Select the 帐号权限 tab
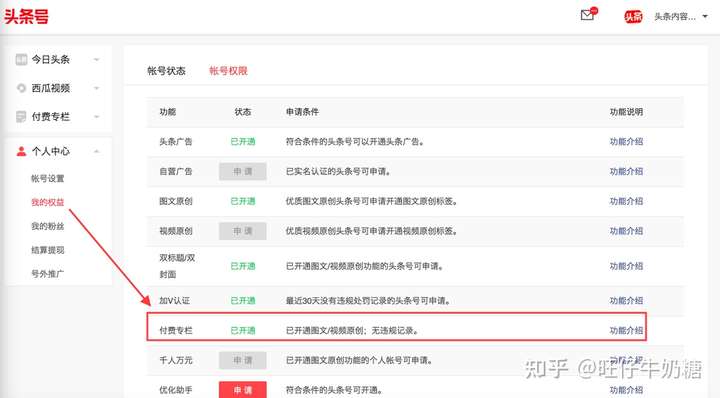The height and width of the screenshot is (398, 720). click(x=228, y=71)
